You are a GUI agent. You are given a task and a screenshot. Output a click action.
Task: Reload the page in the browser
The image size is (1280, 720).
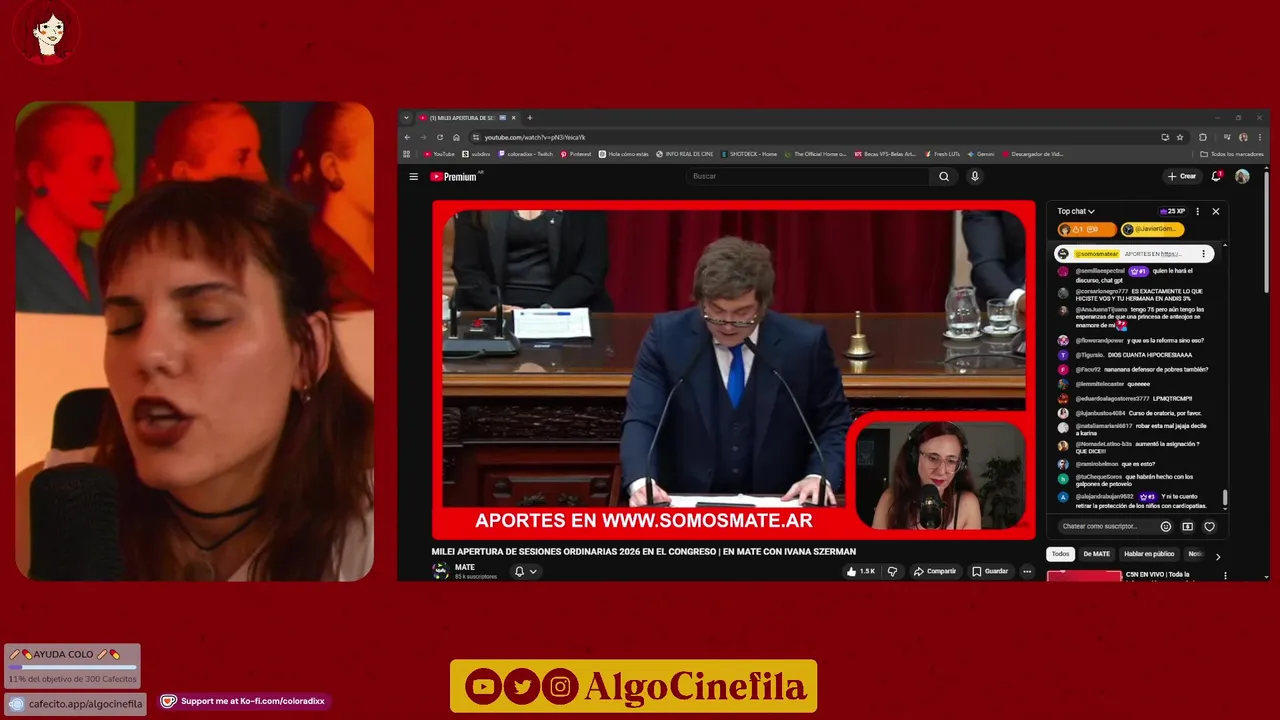439,137
